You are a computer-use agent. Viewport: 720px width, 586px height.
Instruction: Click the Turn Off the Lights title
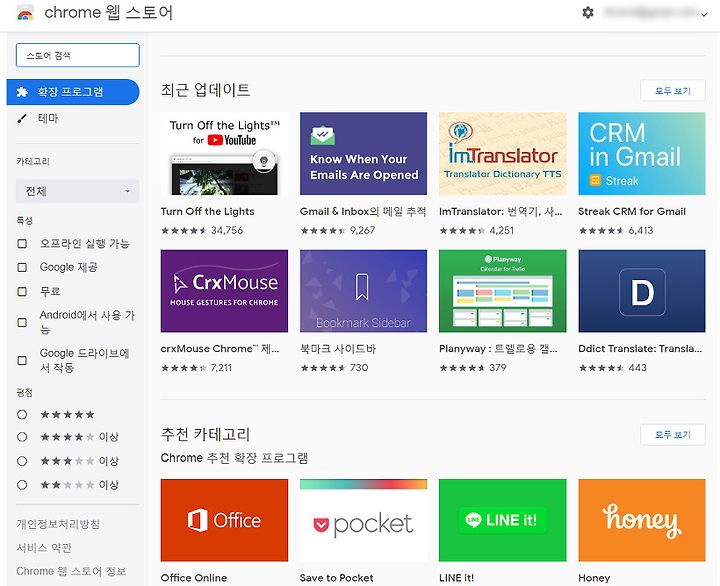point(208,211)
